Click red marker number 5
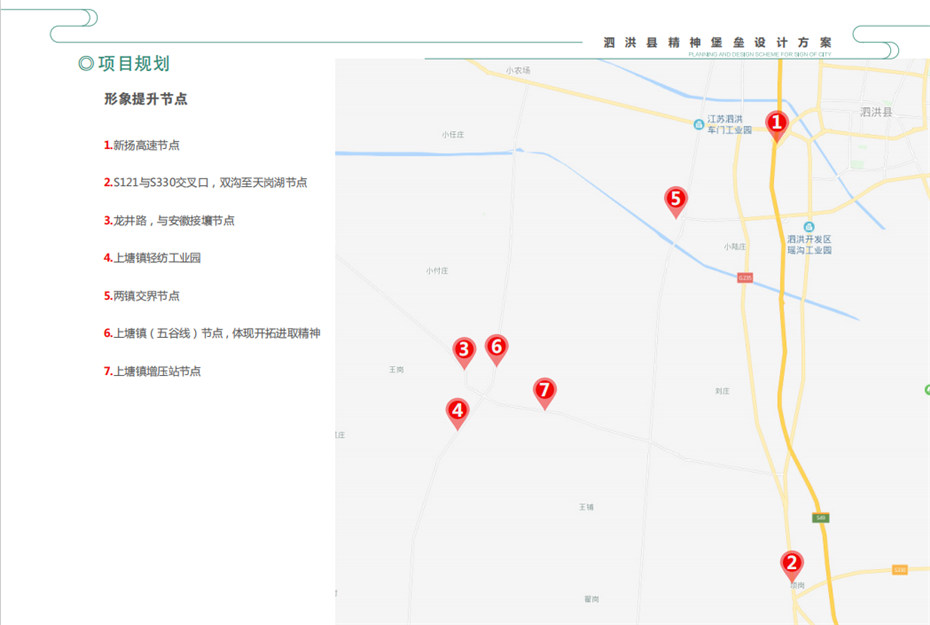The image size is (930, 625). point(676,199)
